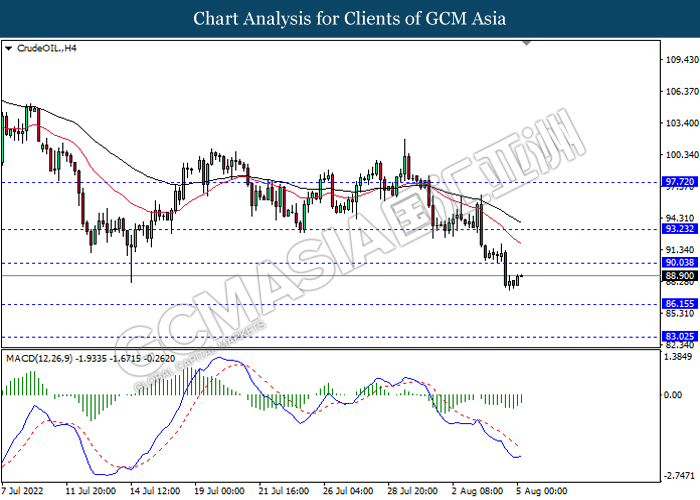Image resolution: width=700 pixels, height=500 pixels.
Task: Click the 100.340 price axis value
Action: 682,155
